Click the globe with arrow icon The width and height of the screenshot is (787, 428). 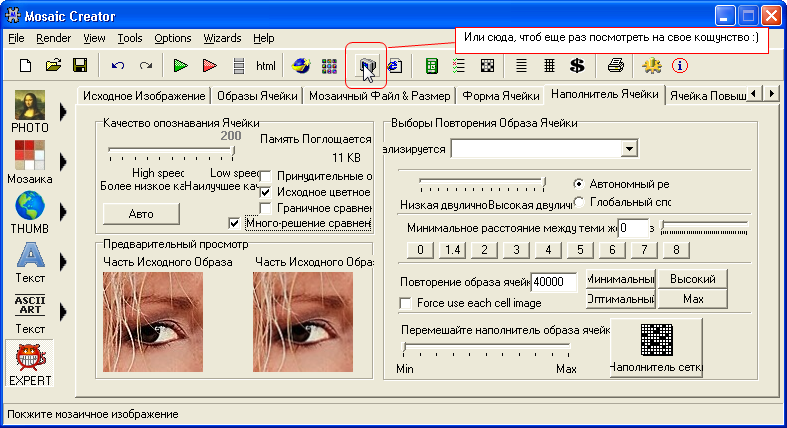click(x=301, y=66)
